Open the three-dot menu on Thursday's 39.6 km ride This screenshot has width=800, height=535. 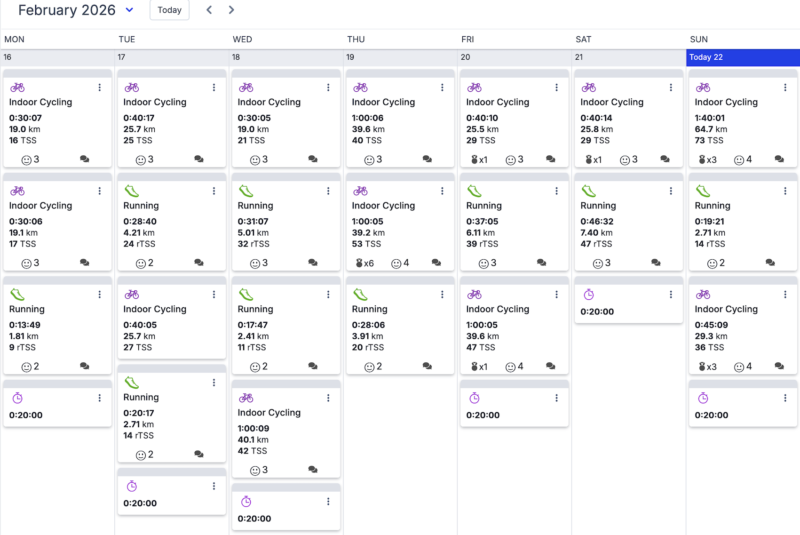[443, 88]
